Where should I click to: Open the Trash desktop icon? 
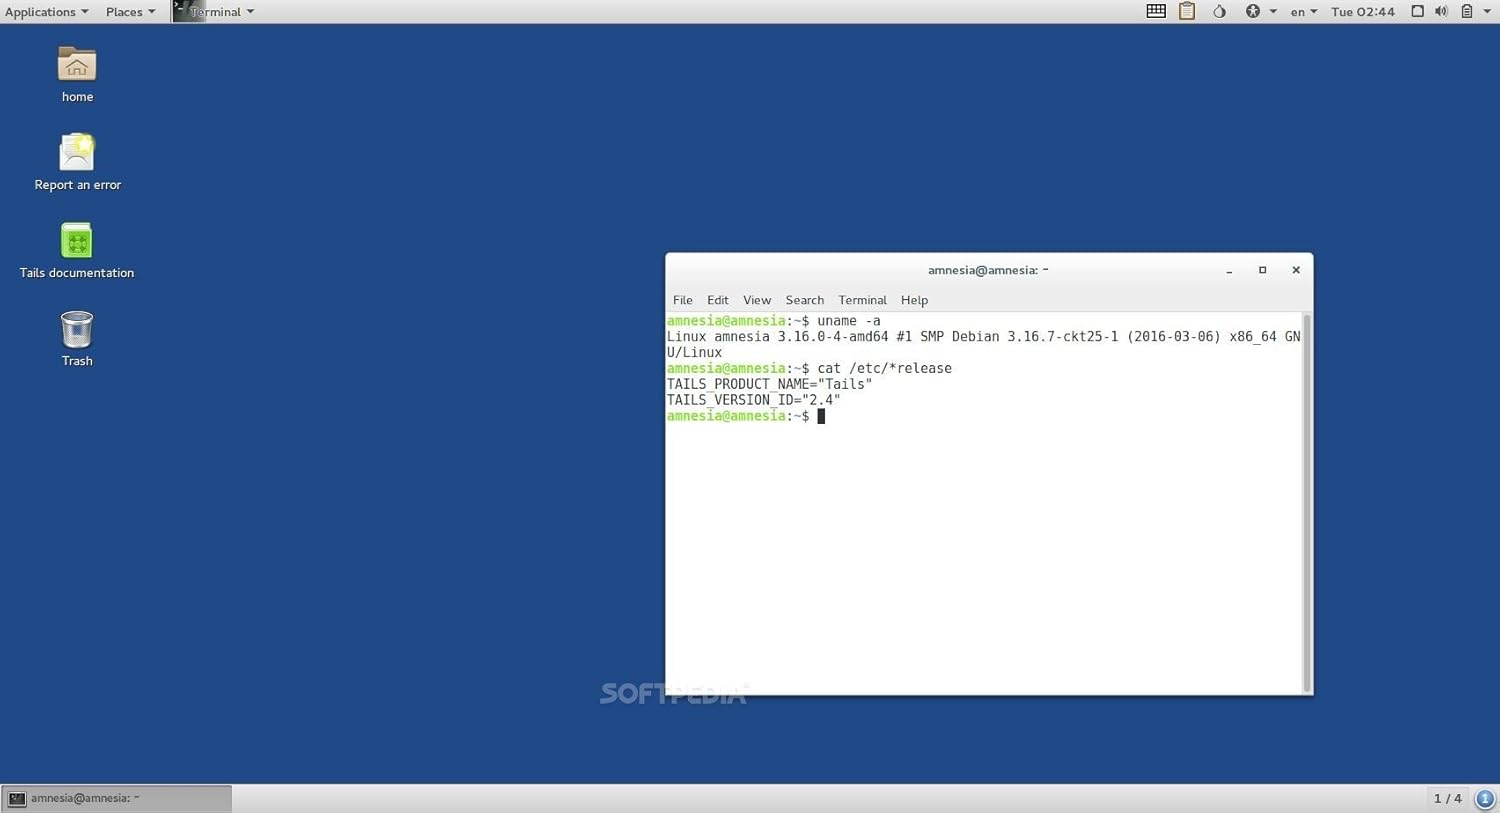click(x=77, y=330)
